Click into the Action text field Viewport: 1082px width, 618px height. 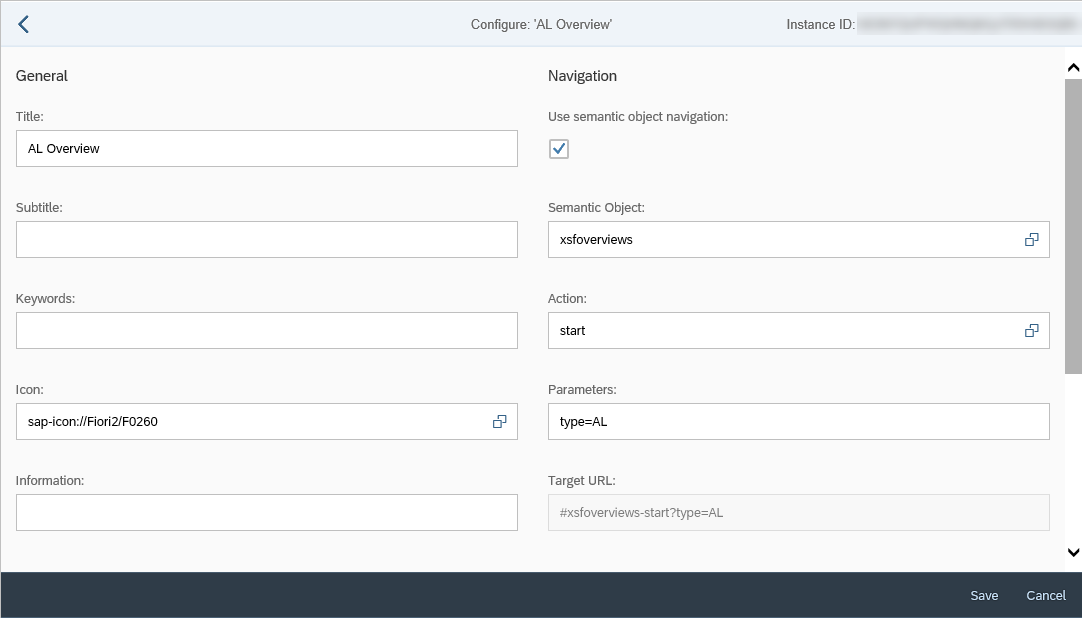coord(780,331)
